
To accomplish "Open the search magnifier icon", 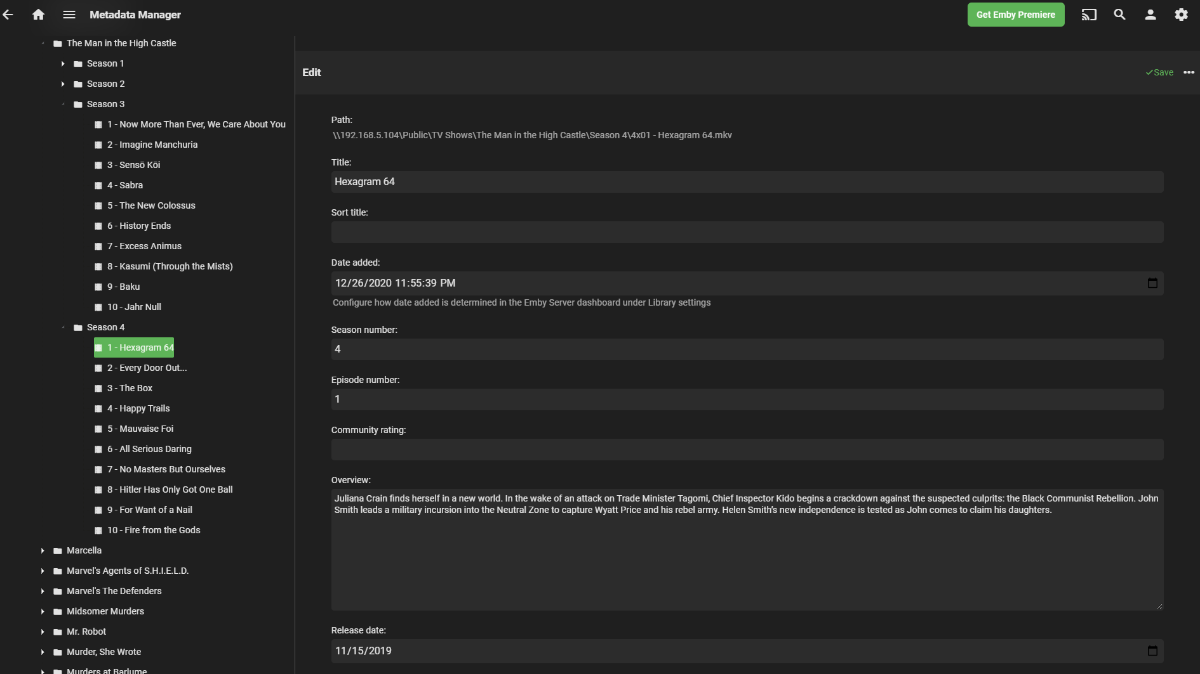I will (x=1120, y=15).
